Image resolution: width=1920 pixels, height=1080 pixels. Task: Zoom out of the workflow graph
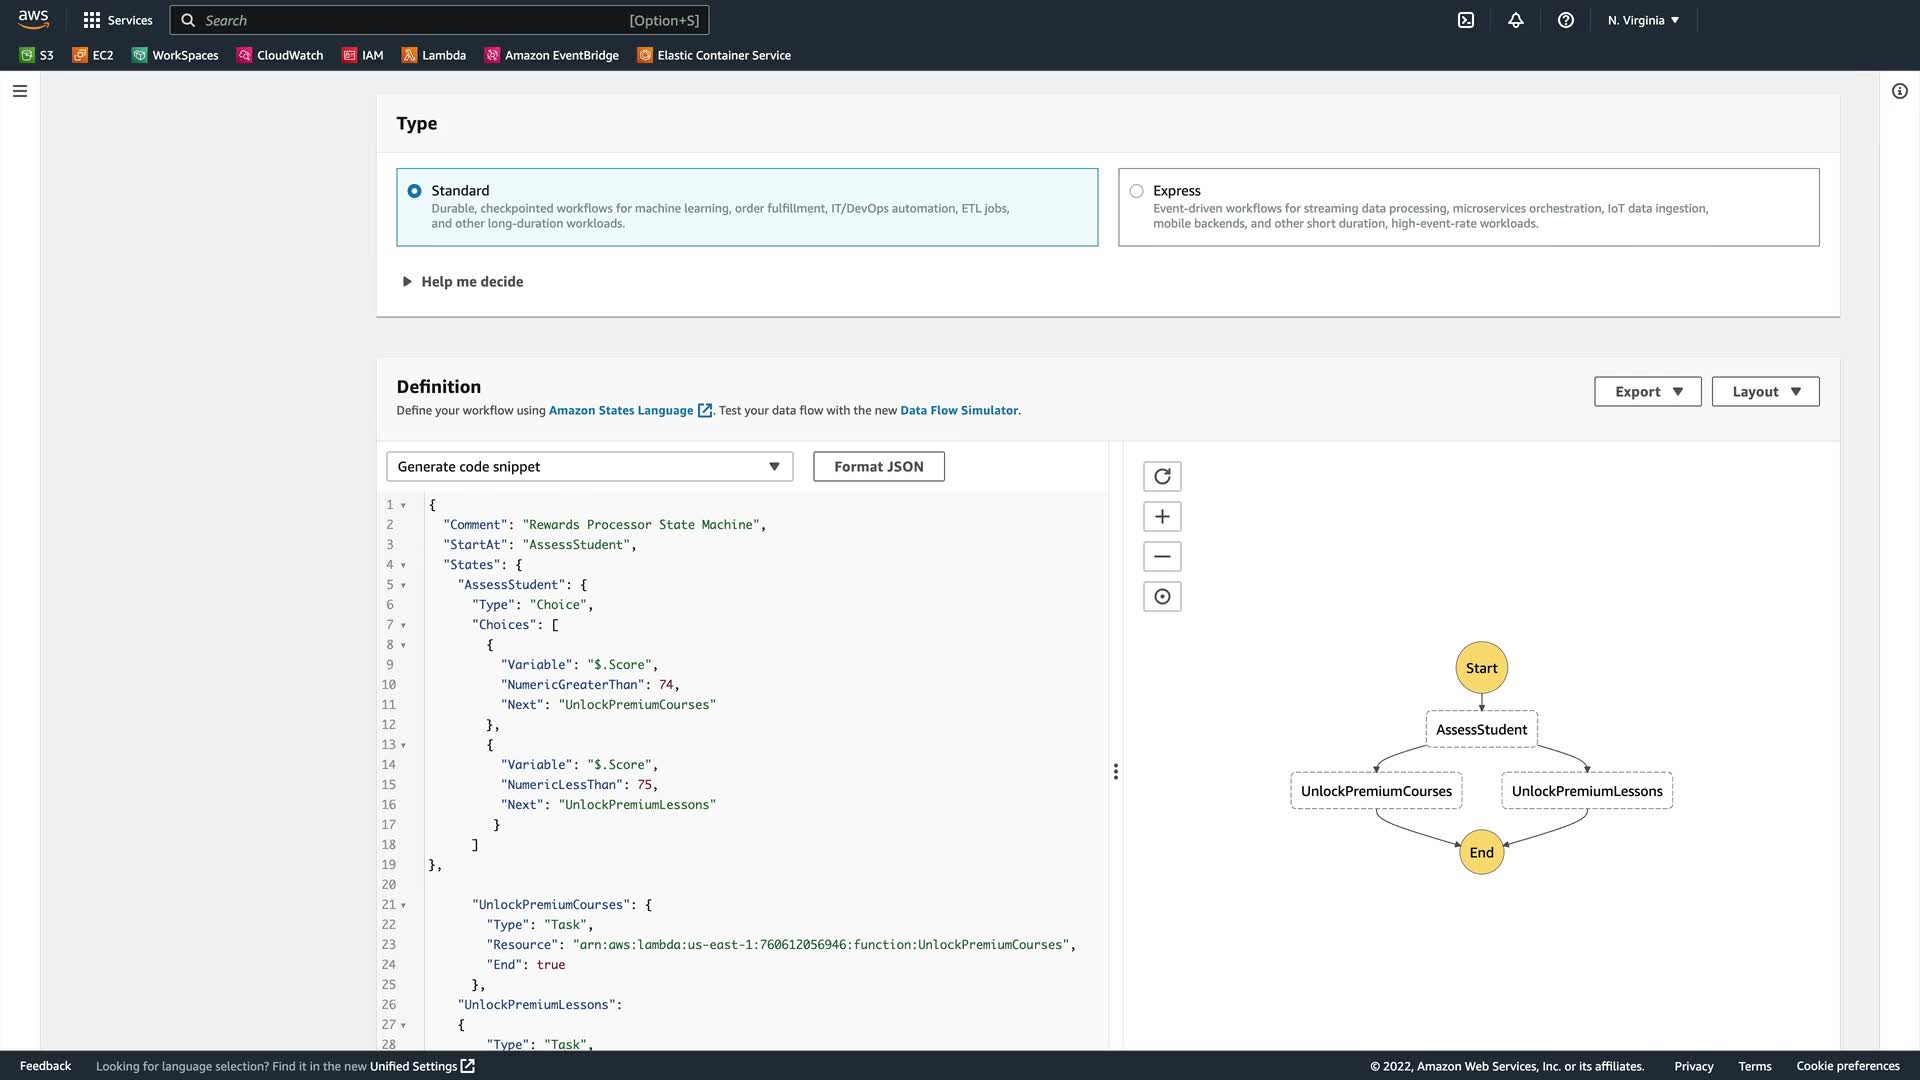click(1162, 557)
